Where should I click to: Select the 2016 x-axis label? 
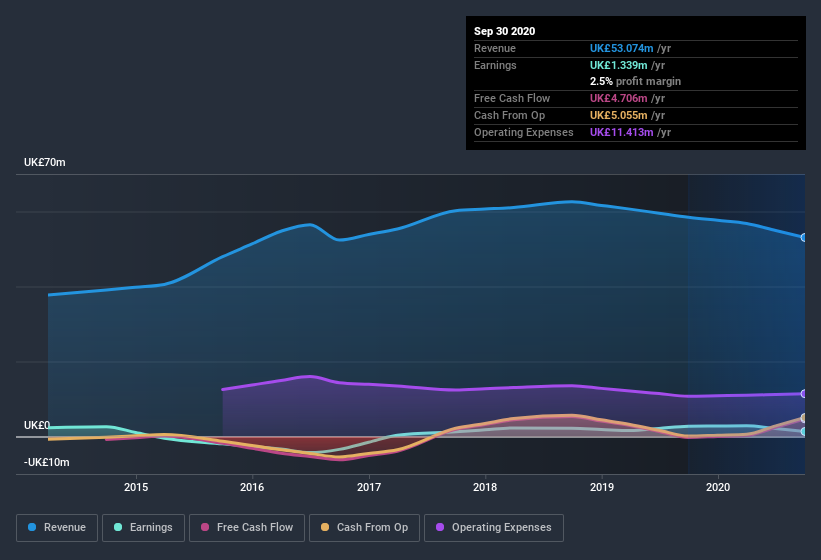[x=252, y=487]
